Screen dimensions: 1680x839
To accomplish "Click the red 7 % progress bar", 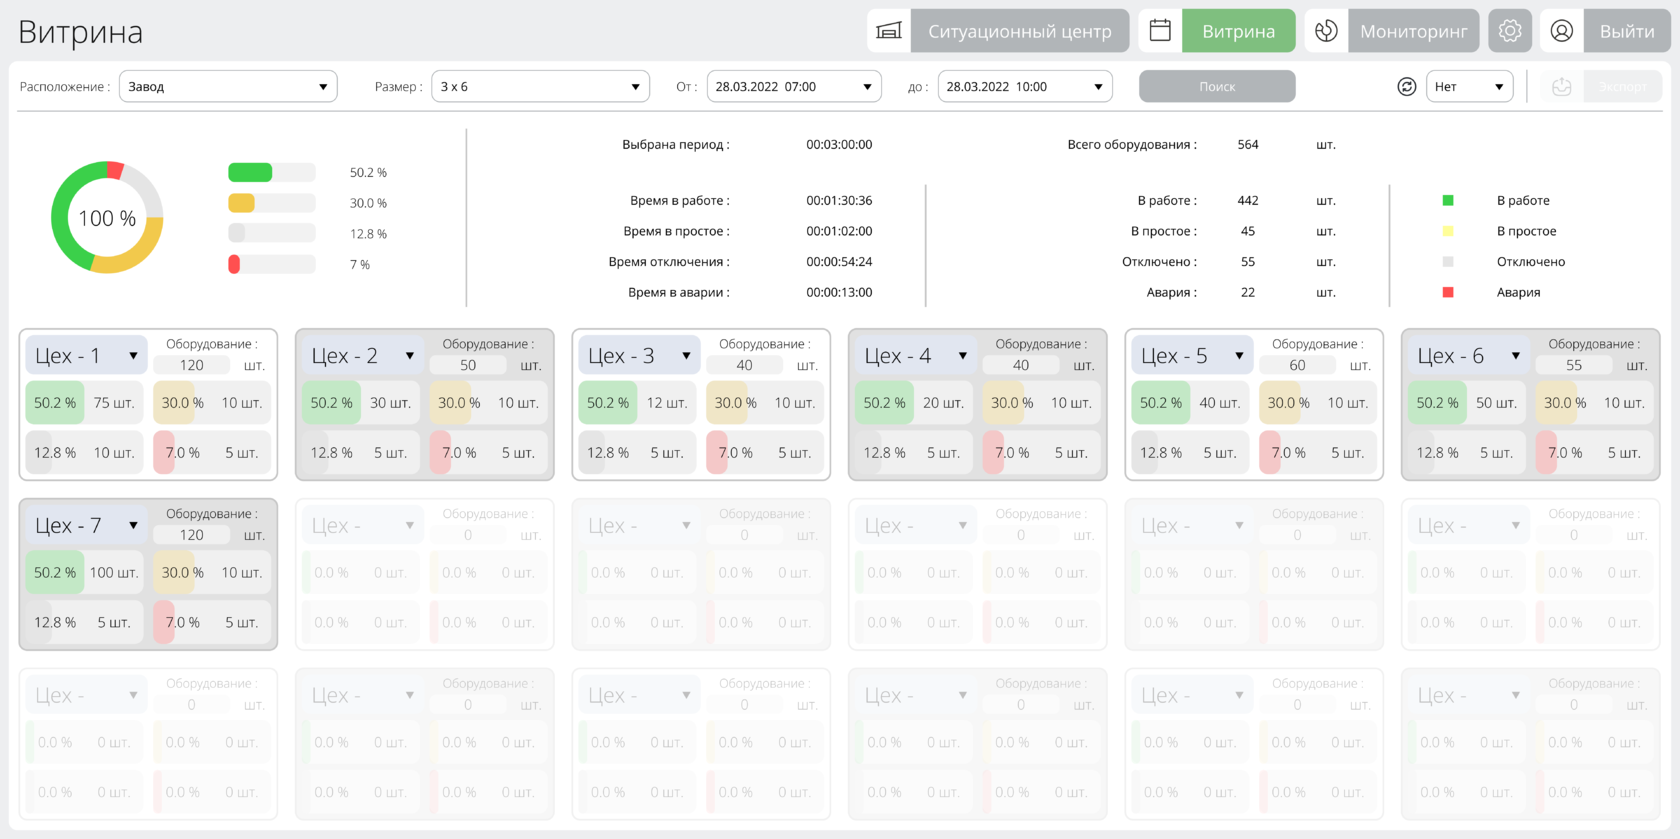I will click(x=272, y=265).
